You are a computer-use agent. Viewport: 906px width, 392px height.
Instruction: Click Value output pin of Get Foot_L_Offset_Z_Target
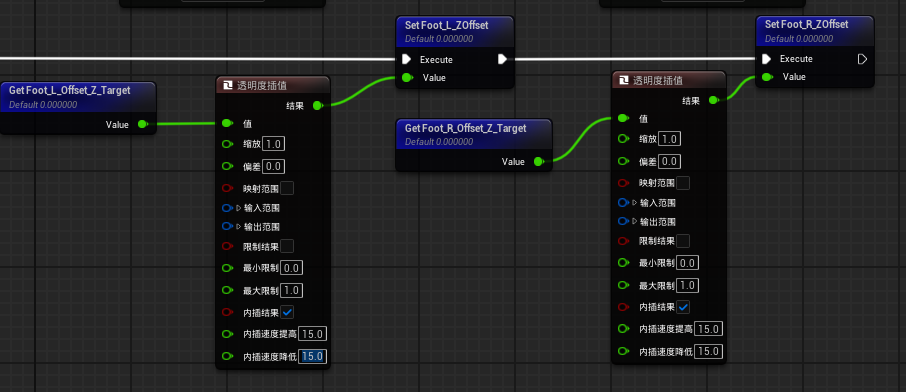click(x=143, y=124)
